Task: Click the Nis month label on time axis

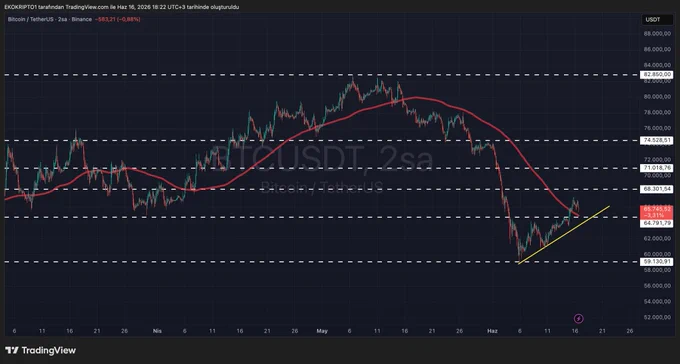Action: (x=157, y=331)
